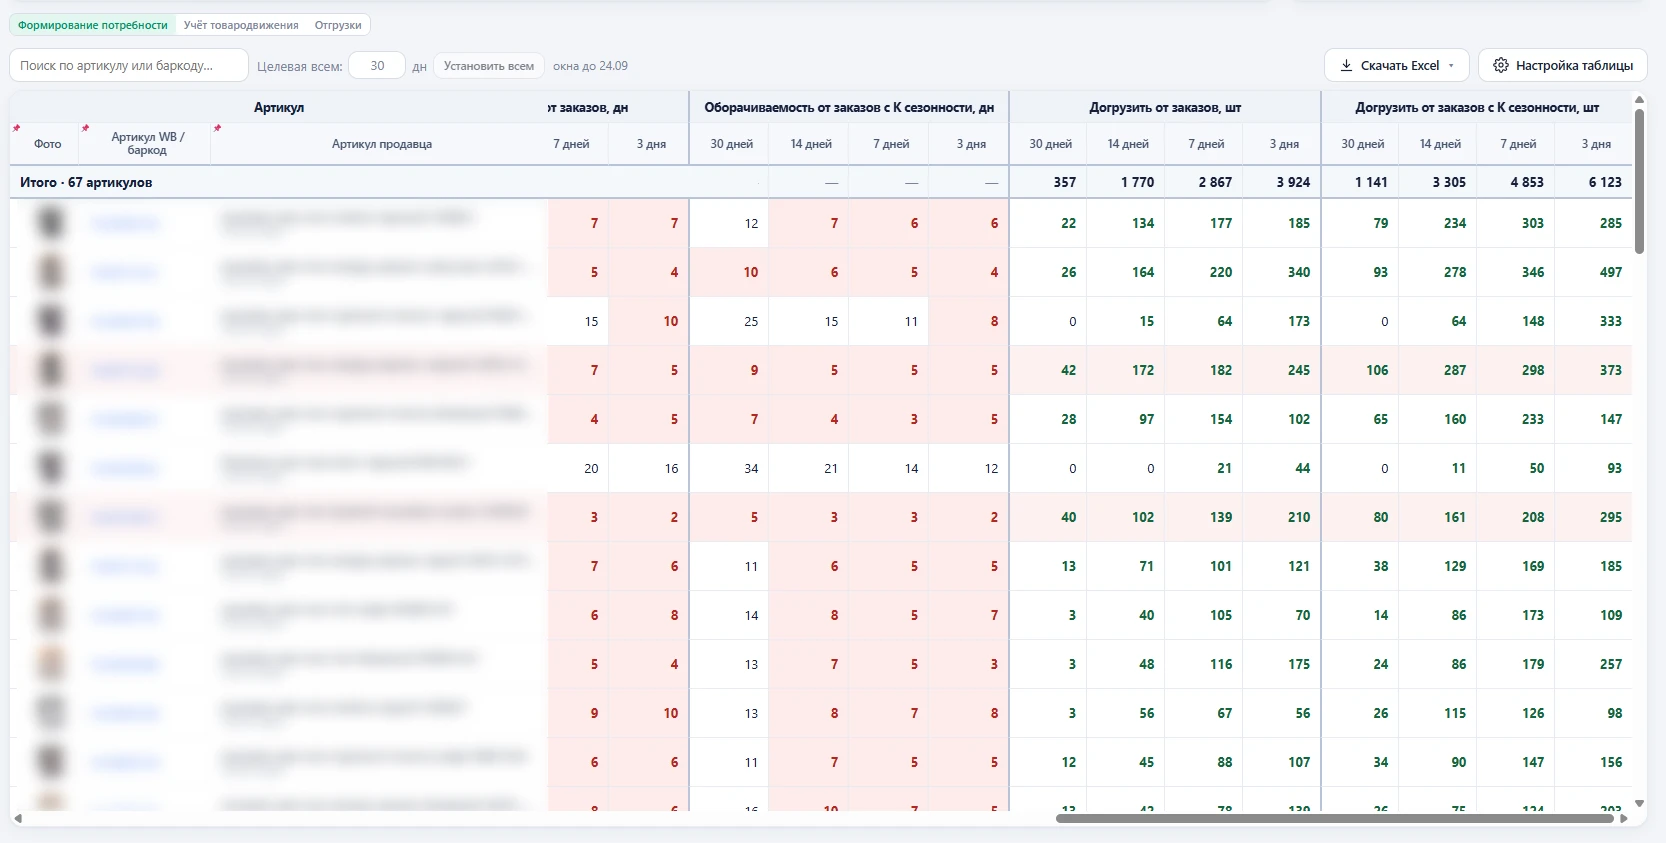The height and width of the screenshot is (843, 1666).
Task: Click the Догрузить от заказов, шт group header
Action: coord(1165,107)
